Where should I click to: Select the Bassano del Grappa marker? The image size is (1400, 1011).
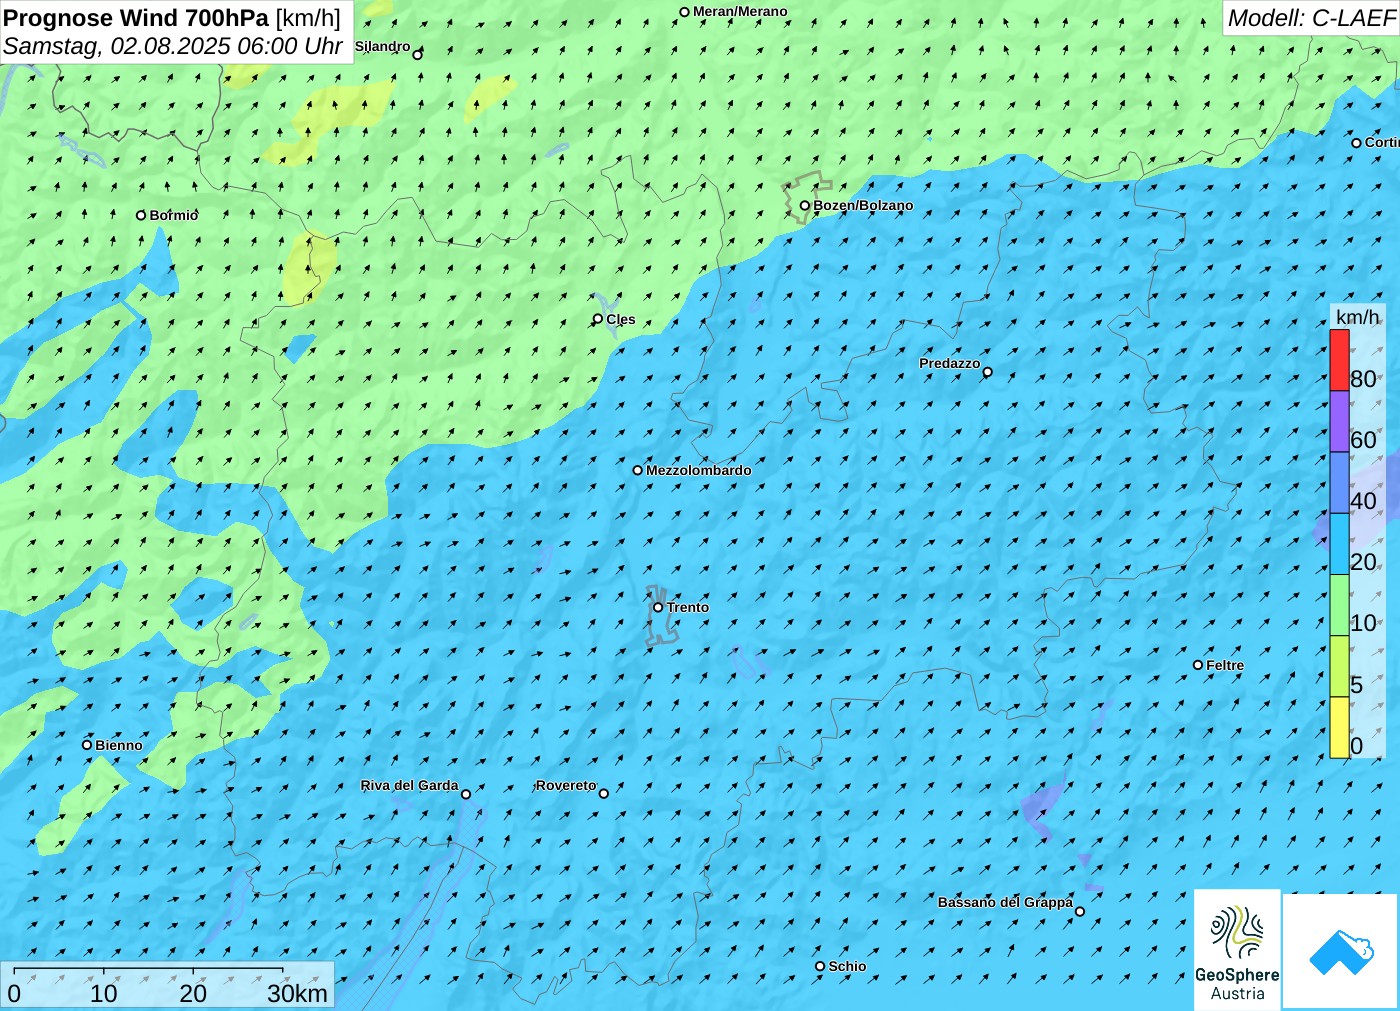point(1080,912)
